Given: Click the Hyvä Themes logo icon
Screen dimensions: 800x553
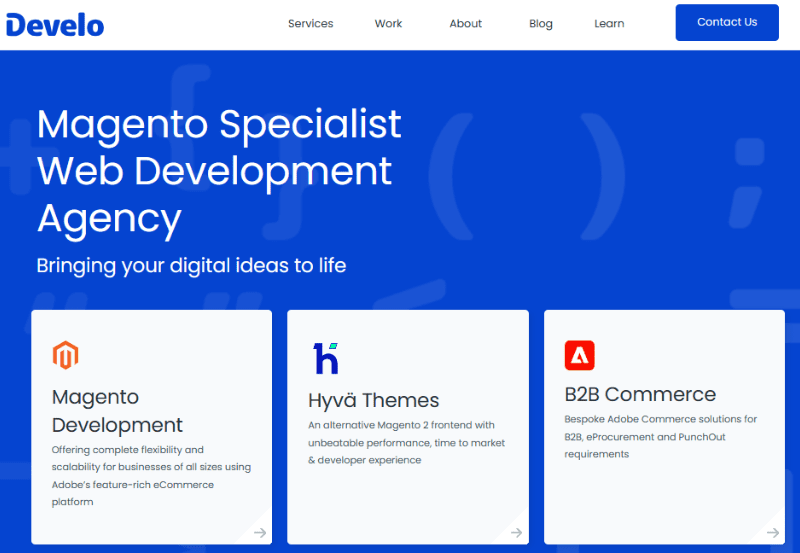Looking at the screenshot, I should pos(326,358).
